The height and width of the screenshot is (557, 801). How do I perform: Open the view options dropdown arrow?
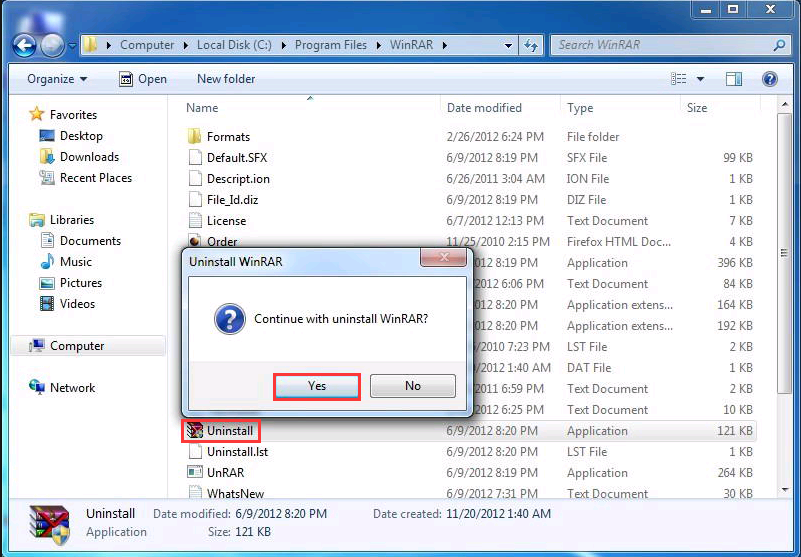pos(700,79)
